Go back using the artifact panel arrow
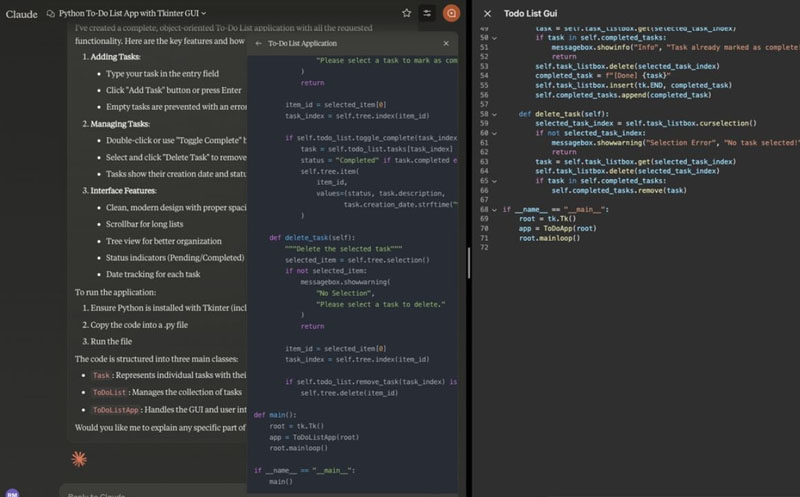The width and height of the screenshot is (800, 497). click(258, 43)
